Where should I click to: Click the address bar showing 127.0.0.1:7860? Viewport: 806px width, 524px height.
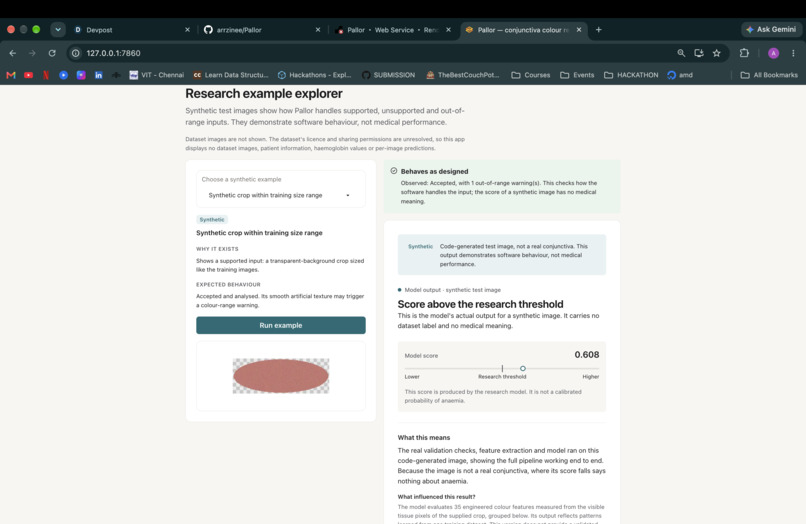click(x=378, y=53)
